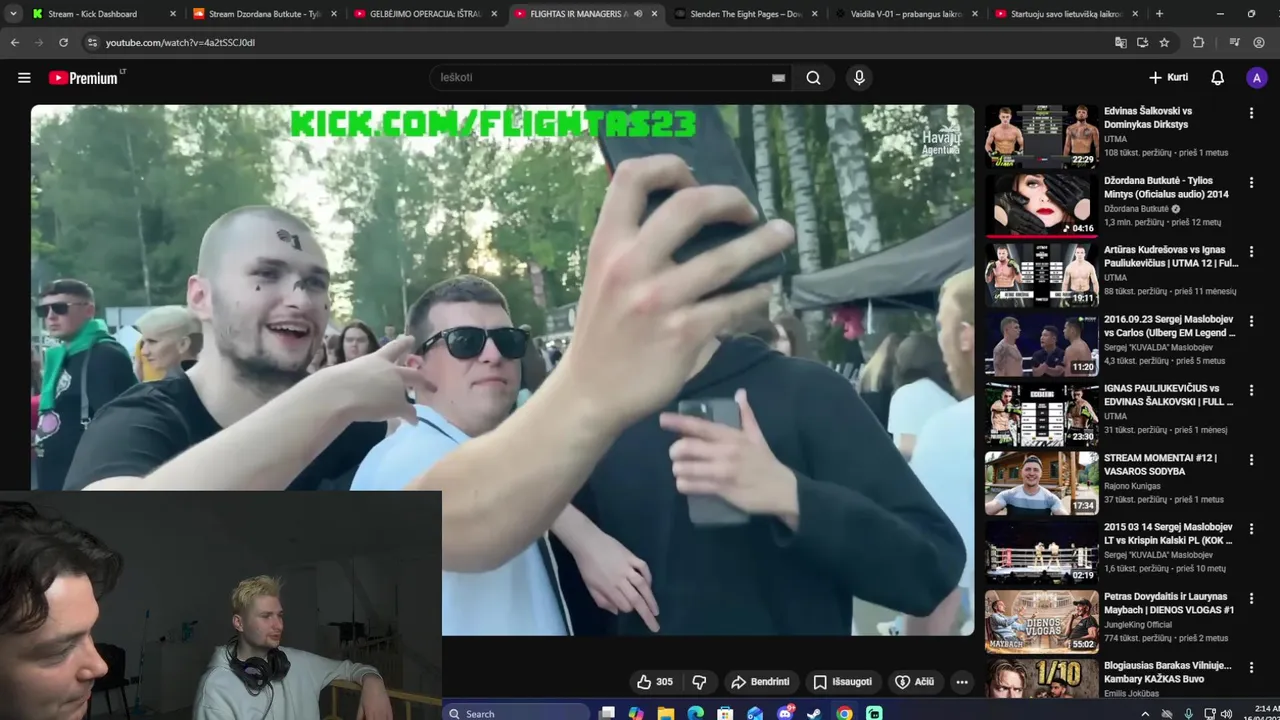Open File Explorer from the taskbar
The width and height of the screenshot is (1280, 720).
[666, 713]
